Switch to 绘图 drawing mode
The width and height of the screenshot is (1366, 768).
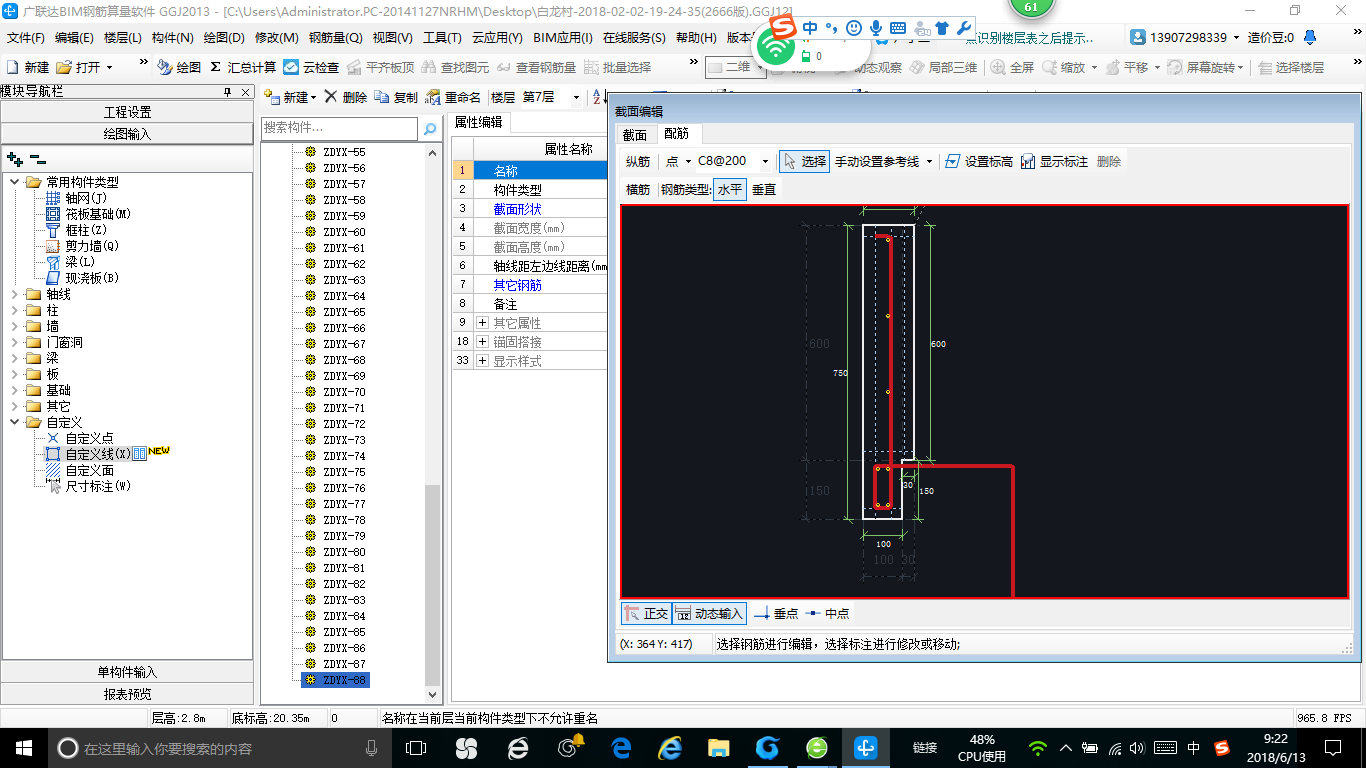click(180, 67)
